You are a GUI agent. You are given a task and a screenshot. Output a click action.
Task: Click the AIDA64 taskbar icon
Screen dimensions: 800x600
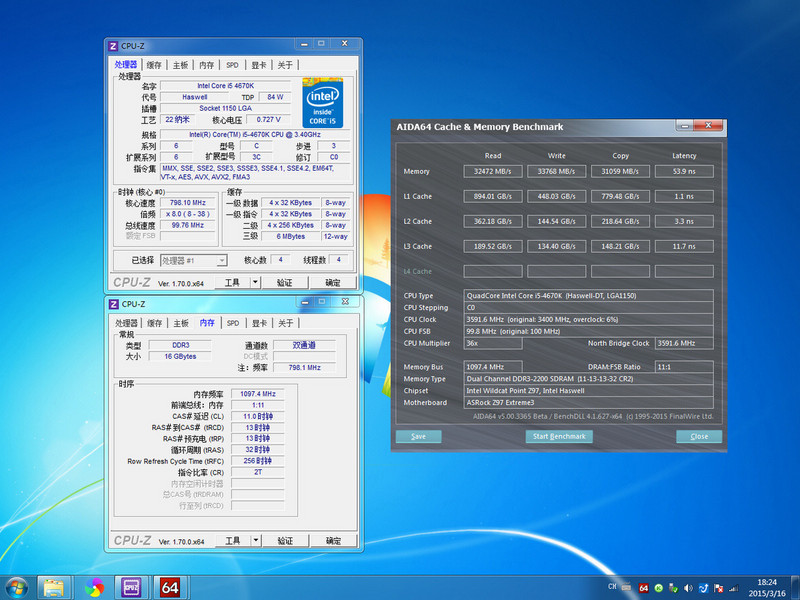[x=170, y=586]
